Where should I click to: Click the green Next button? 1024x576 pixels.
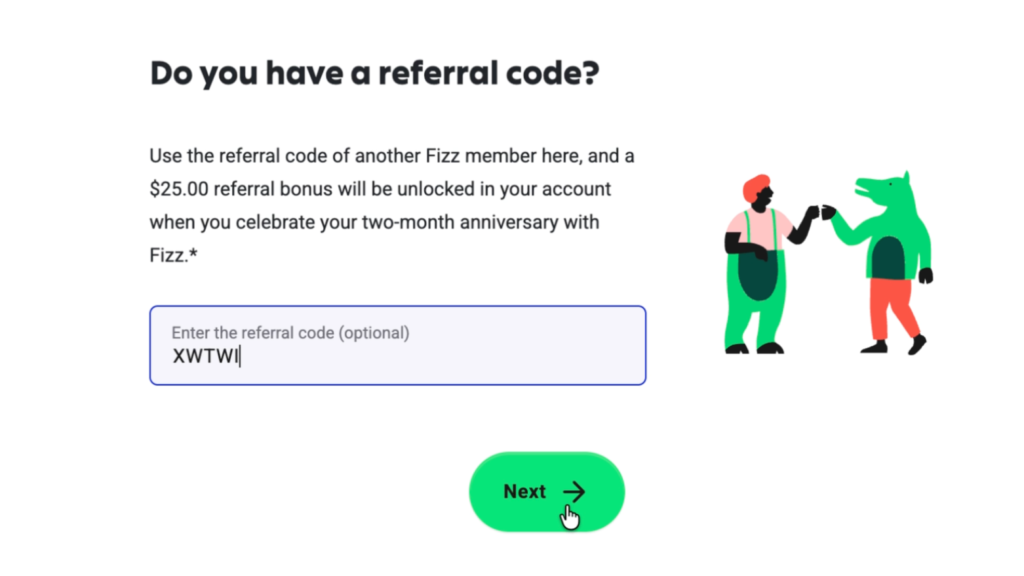(546, 491)
